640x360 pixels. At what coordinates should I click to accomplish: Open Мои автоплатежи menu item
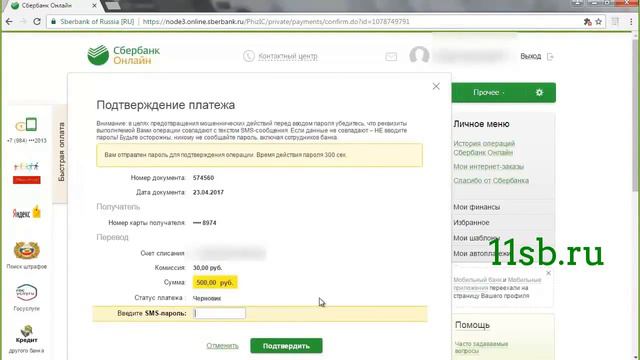481,253
